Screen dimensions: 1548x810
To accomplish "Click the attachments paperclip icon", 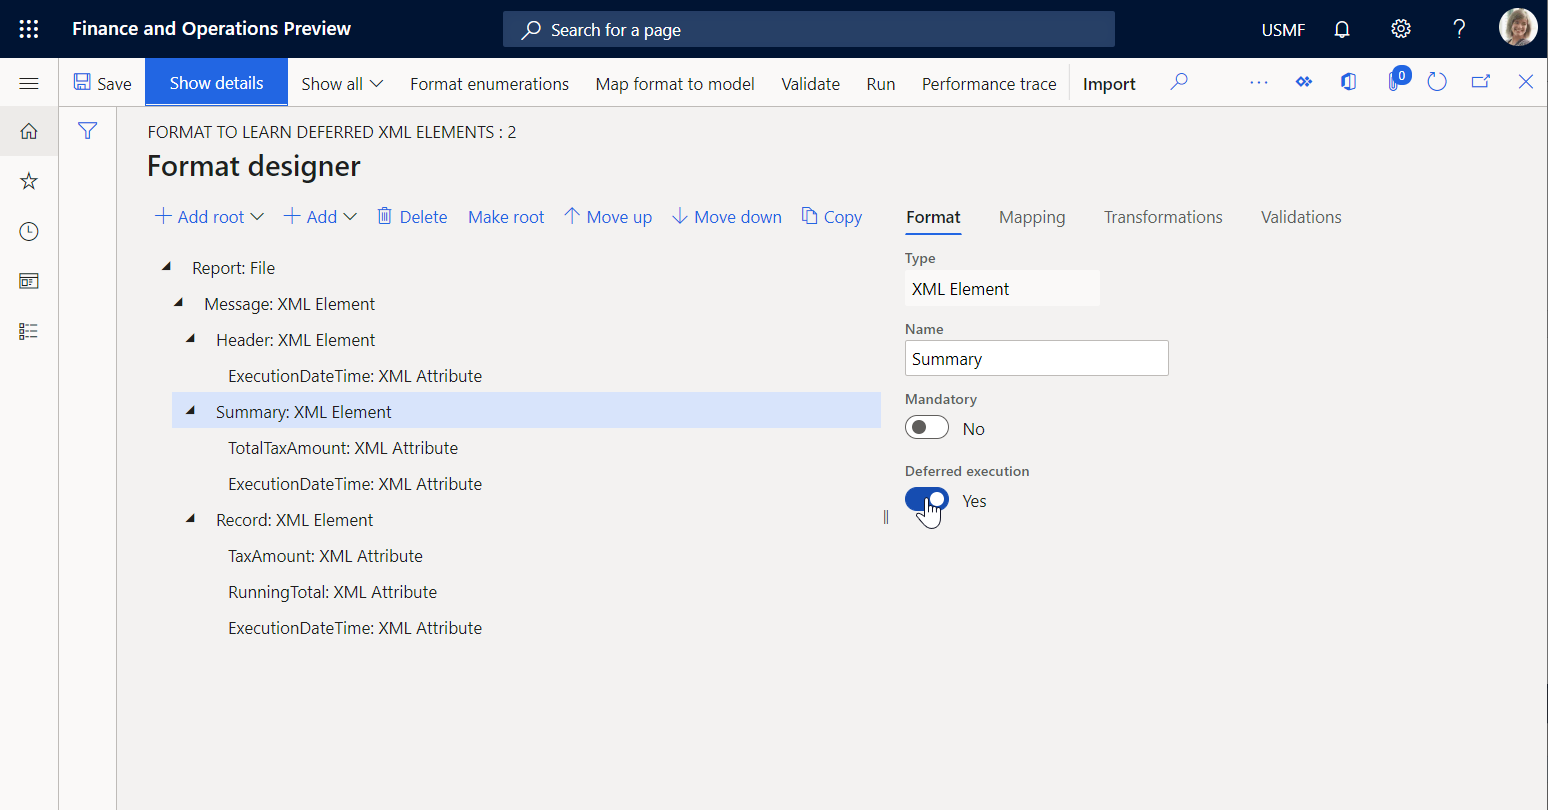I will [1395, 82].
